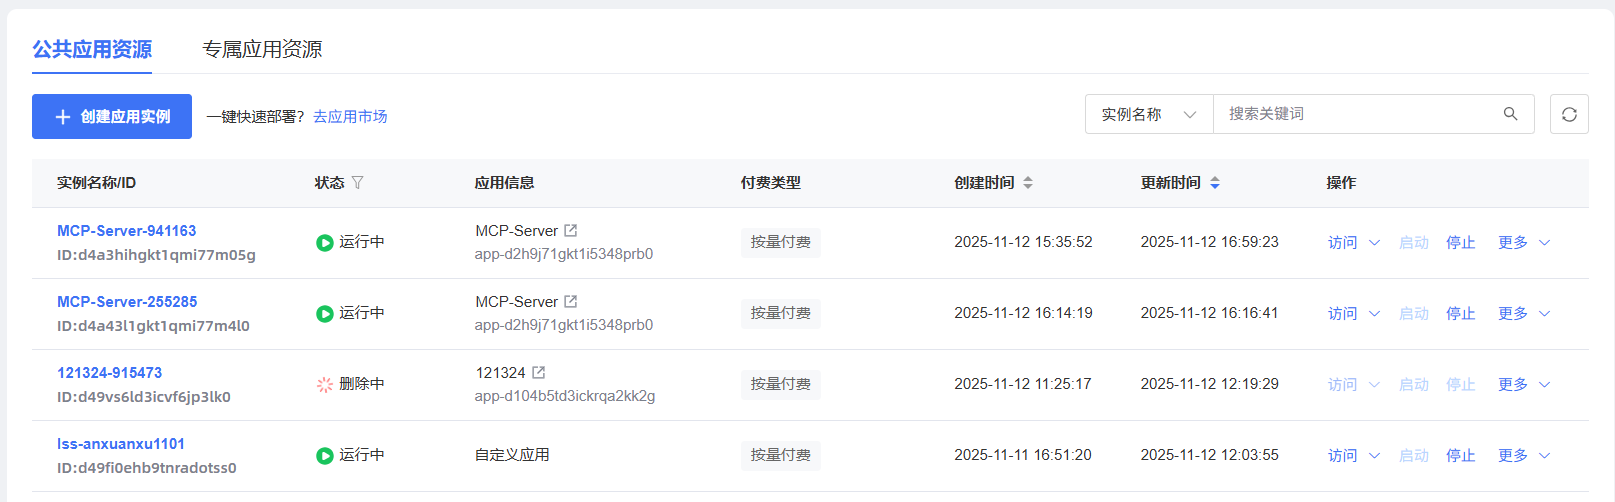Screen dimensions: 1615x502
Task: Sort by update time arrows
Action: point(1215,182)
